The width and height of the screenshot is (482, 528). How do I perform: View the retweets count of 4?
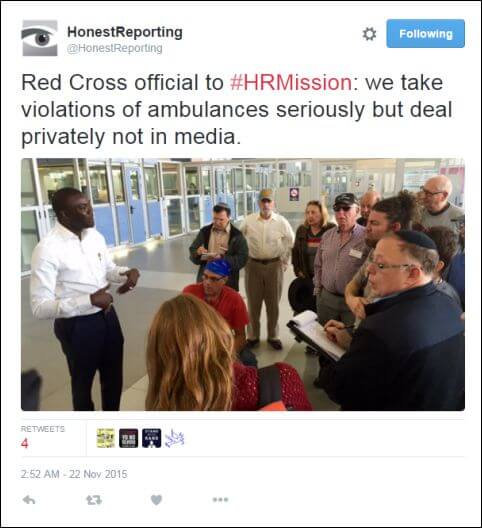(x=25, y=443)
